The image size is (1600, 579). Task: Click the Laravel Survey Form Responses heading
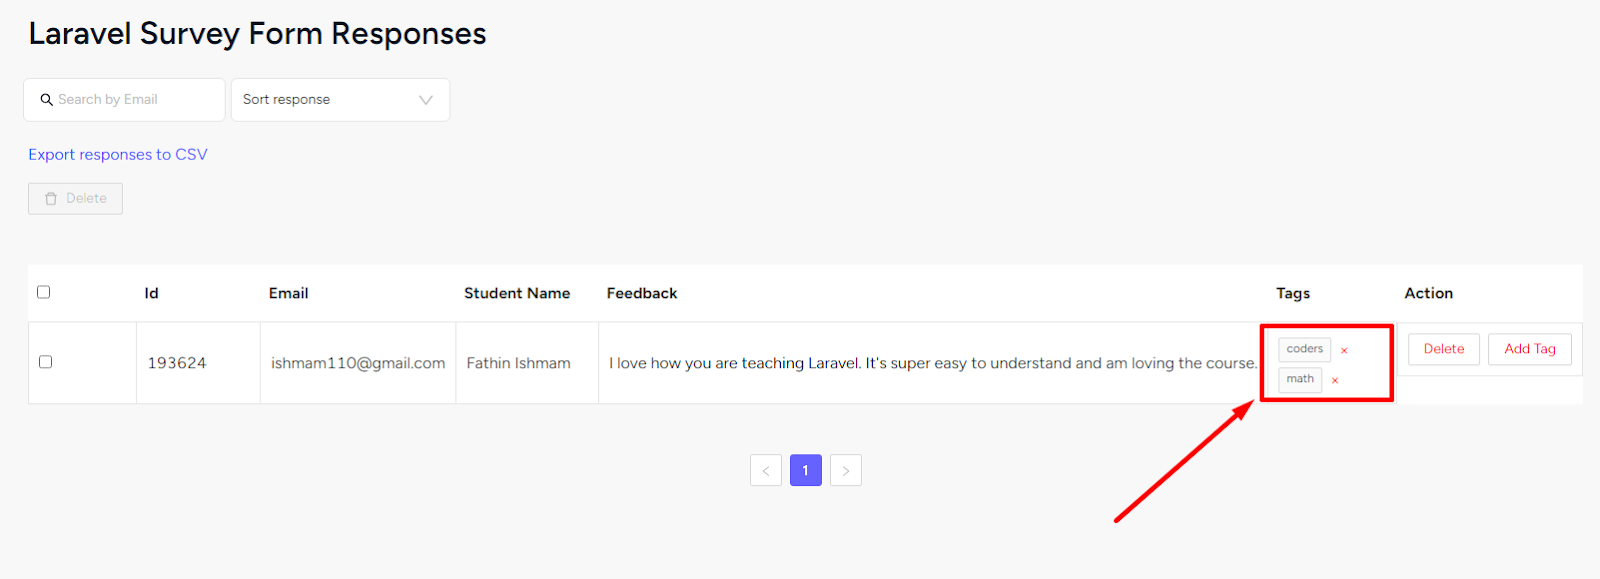pyautogui.click(x=257, y=34)
